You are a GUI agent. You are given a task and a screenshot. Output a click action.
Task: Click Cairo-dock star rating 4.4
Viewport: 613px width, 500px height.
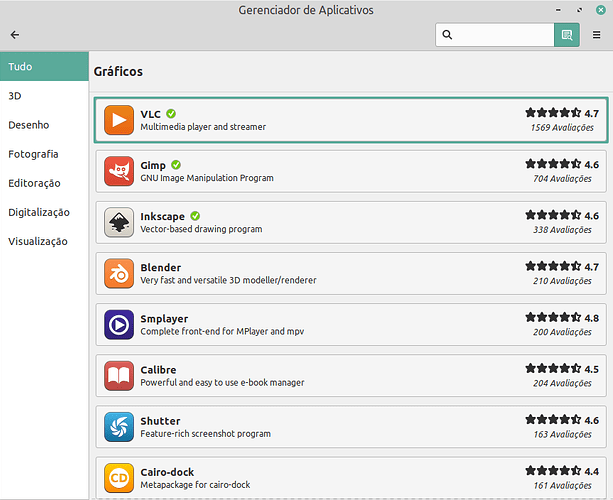pyautogui.click(x=562, y=471)
